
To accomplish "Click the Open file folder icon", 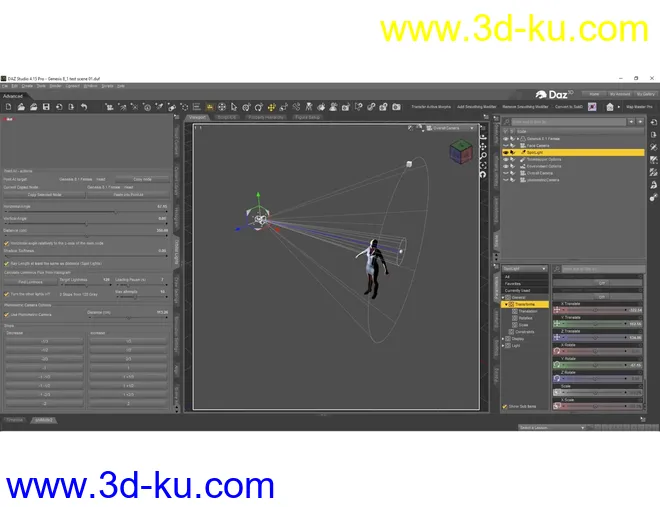I will pyautogui.click(x=20, y=106).
